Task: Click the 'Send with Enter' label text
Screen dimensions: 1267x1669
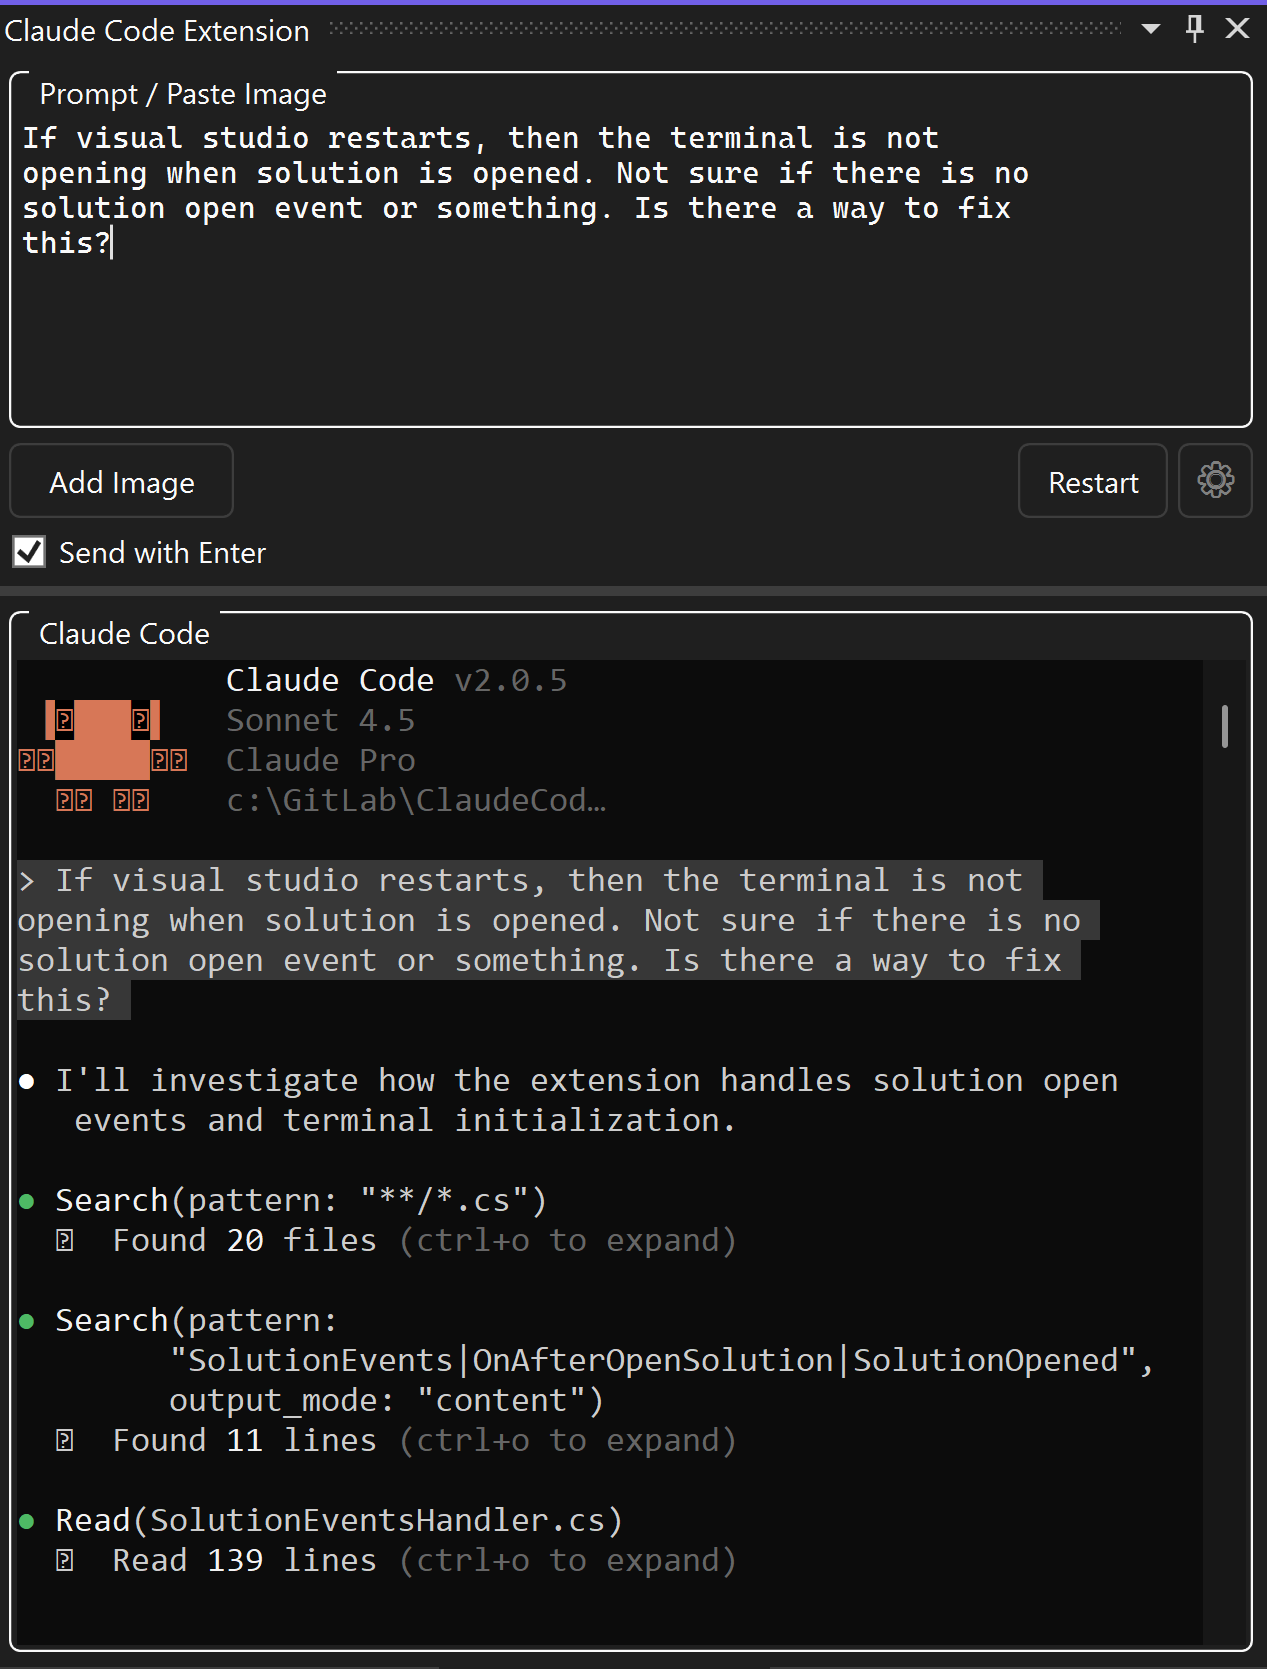Action: pyautogui.click(x=162, y=552)
